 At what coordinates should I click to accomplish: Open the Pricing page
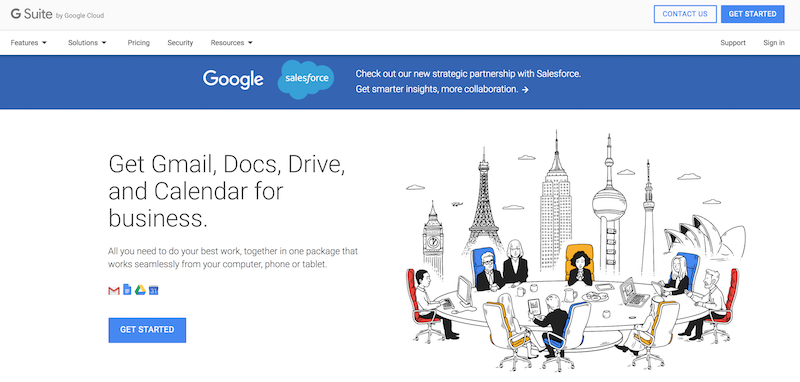(139, 43)
